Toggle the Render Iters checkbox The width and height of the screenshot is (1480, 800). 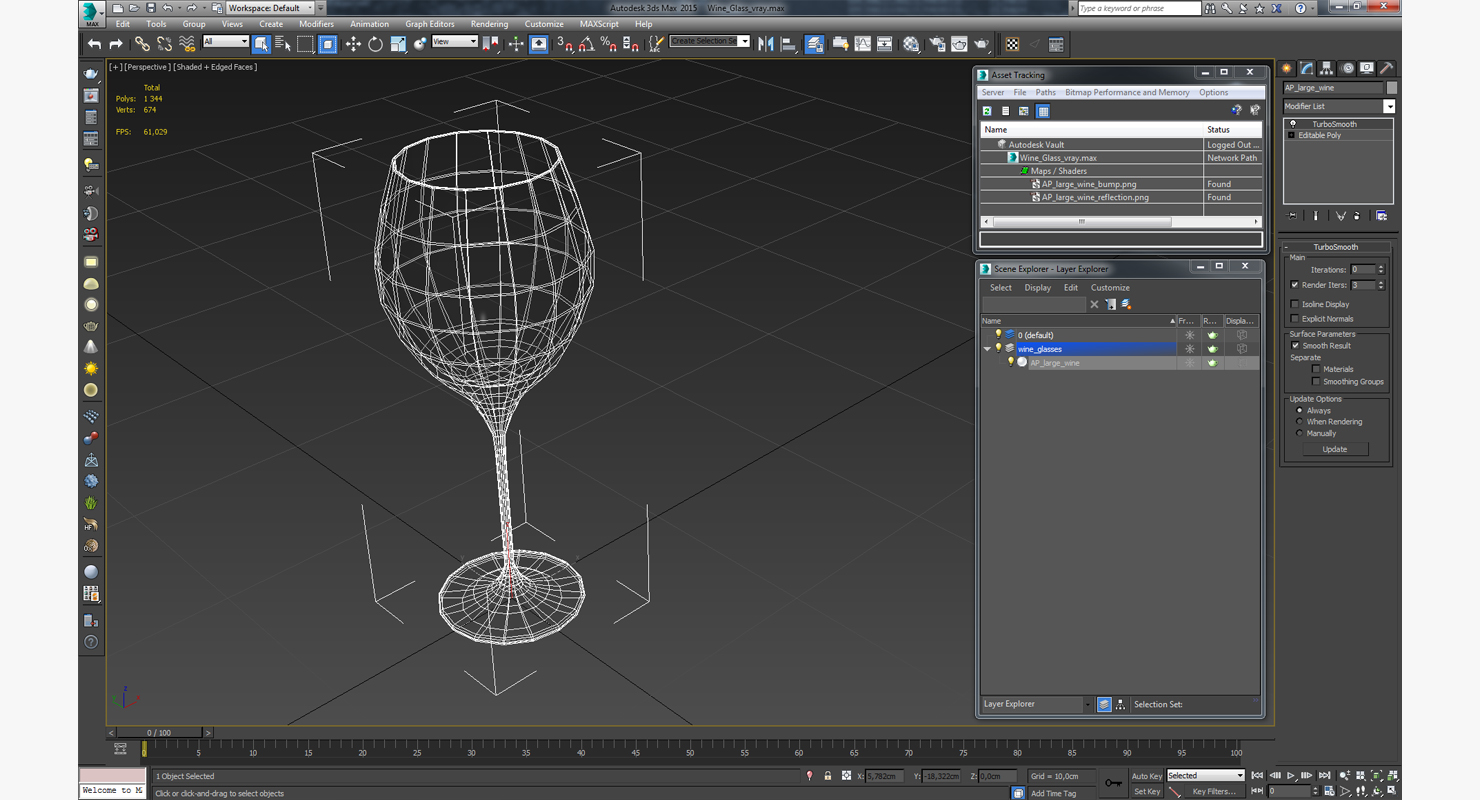[x=1295, y=285]
